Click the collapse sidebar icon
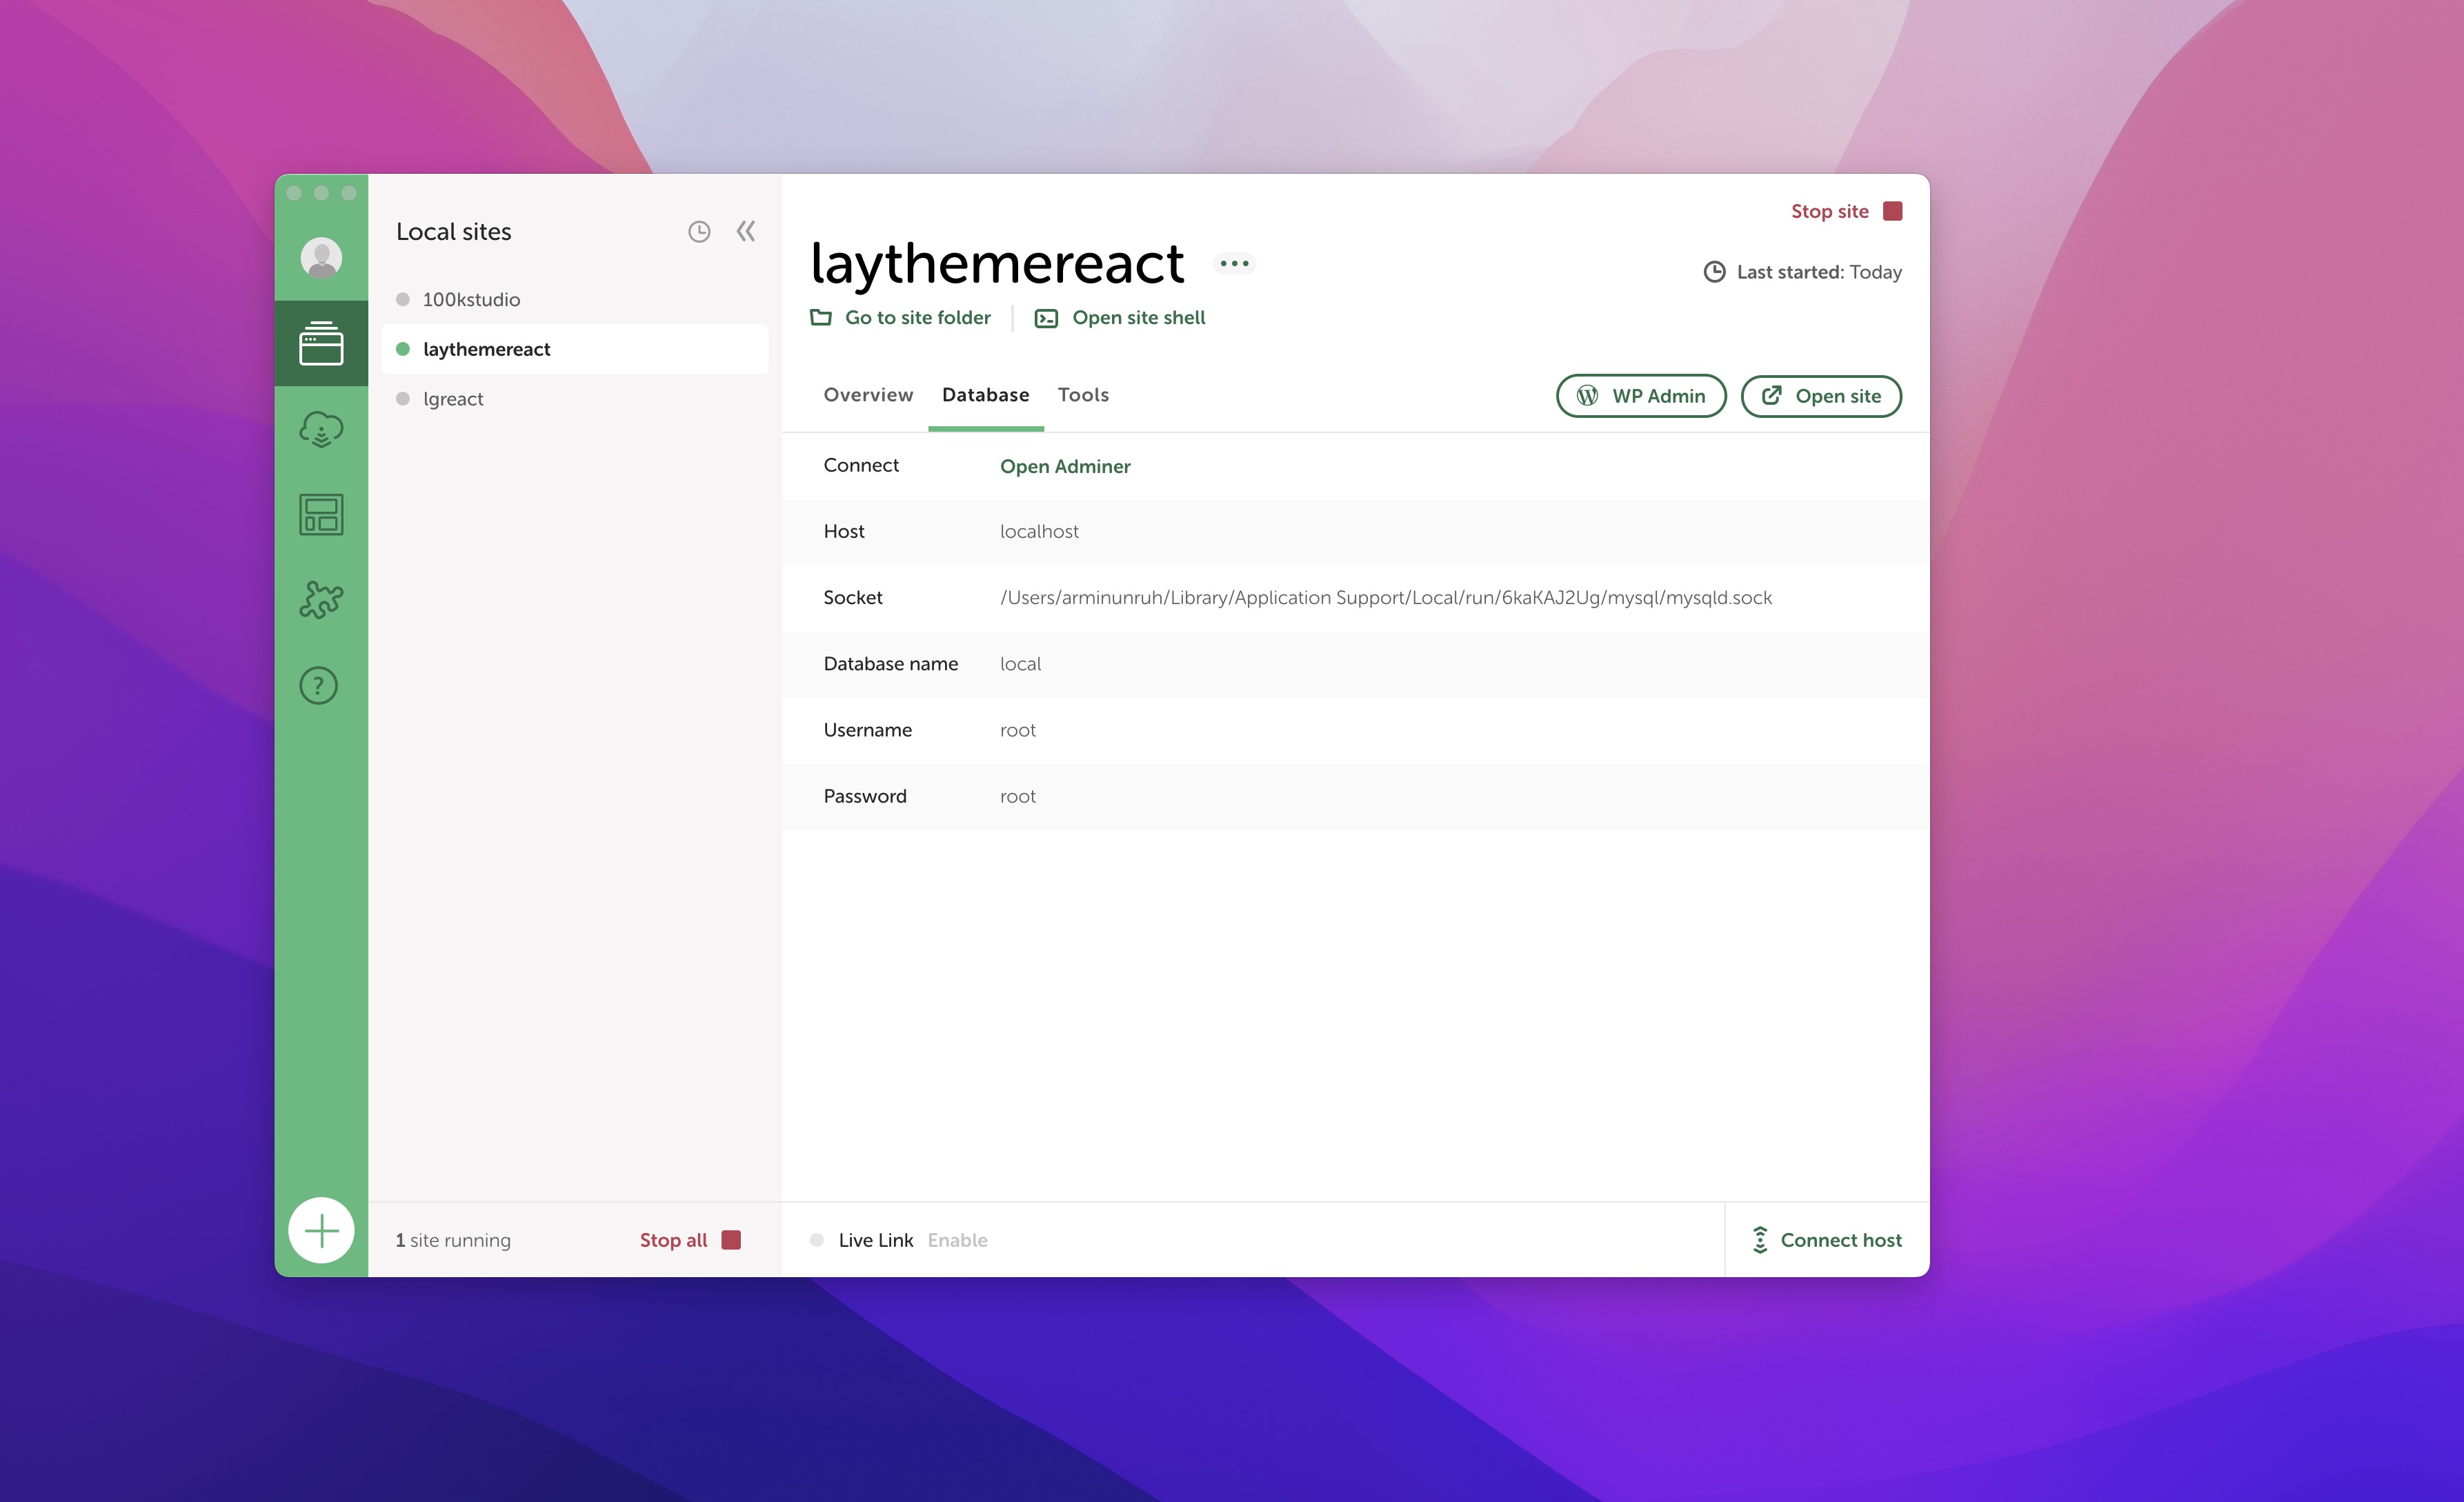 (746, 230)
